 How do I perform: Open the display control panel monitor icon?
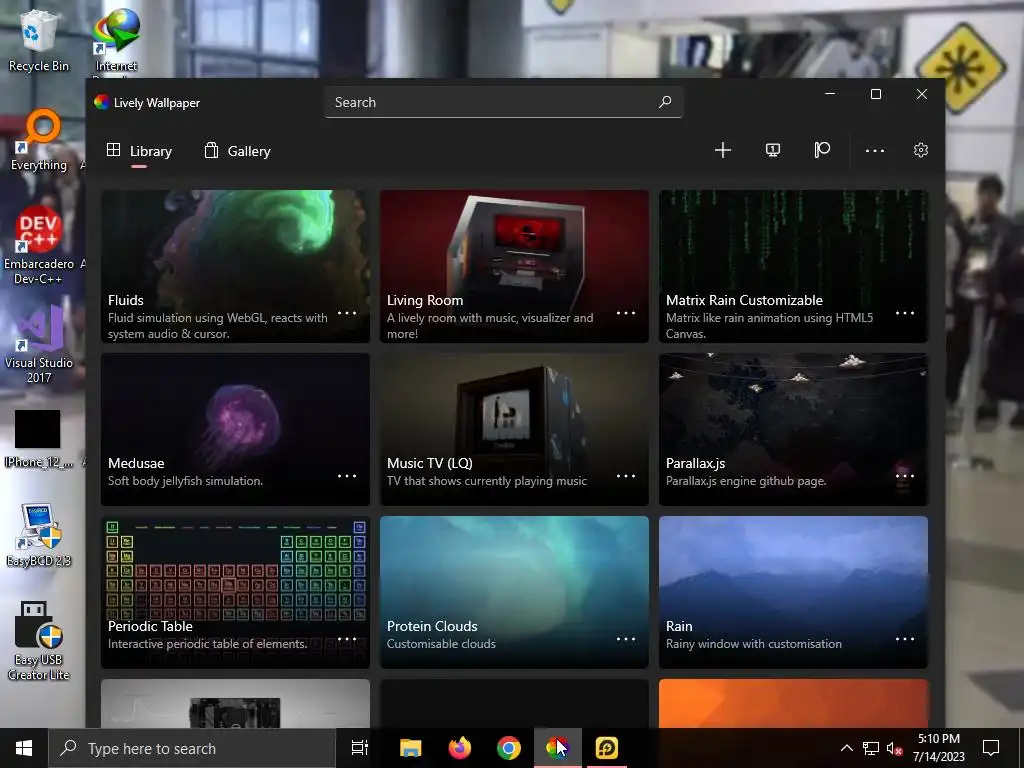773,150
